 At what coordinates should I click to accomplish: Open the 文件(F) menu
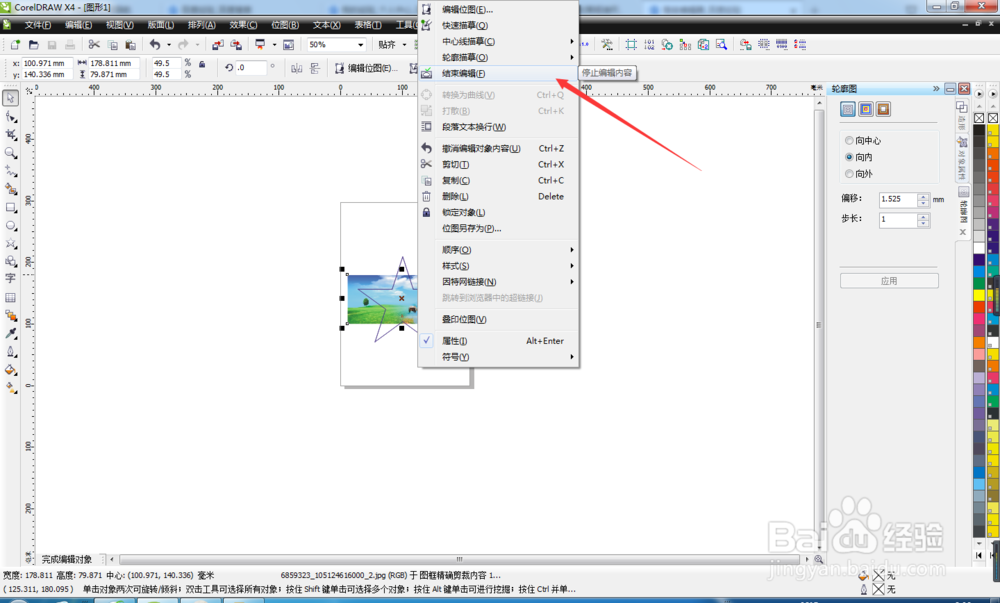pyautogui.click(x=38, y=25)
